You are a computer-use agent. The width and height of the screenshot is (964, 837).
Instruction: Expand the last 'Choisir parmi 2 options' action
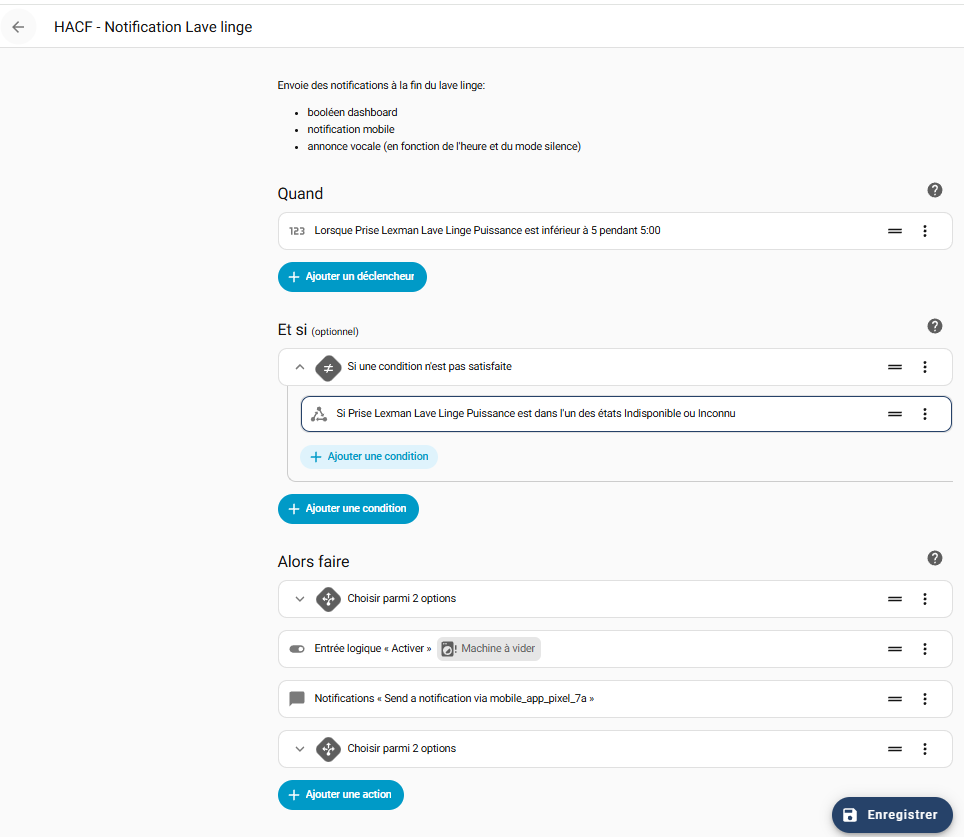299,749
